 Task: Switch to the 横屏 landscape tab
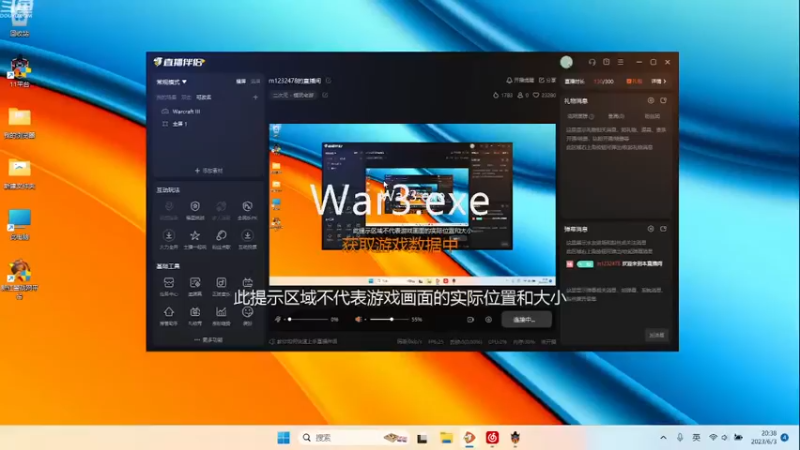tap(241, 82)
